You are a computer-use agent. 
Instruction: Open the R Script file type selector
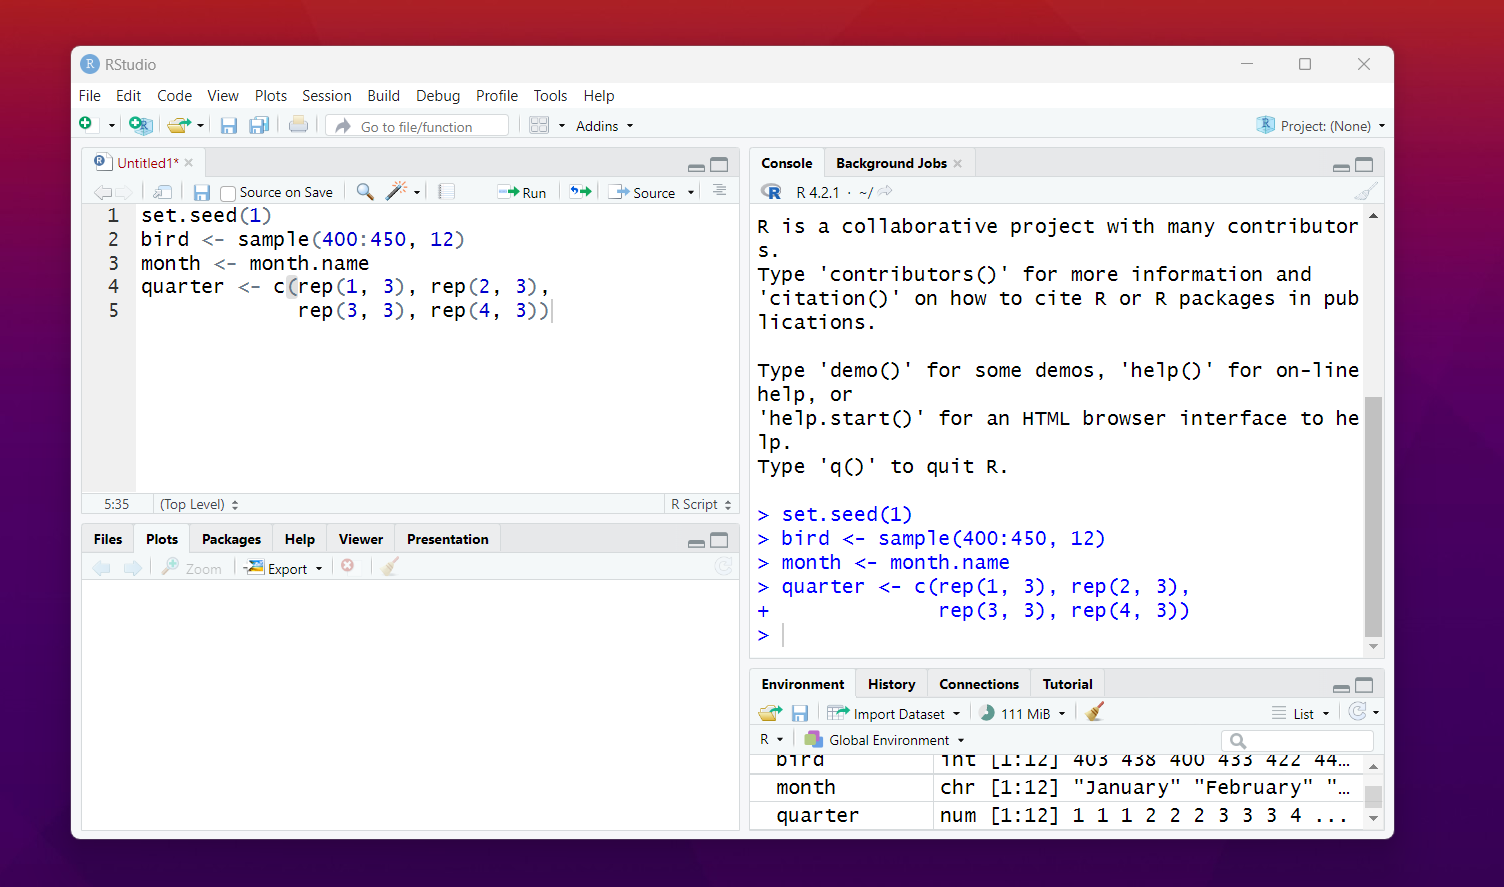coord(701,504)
